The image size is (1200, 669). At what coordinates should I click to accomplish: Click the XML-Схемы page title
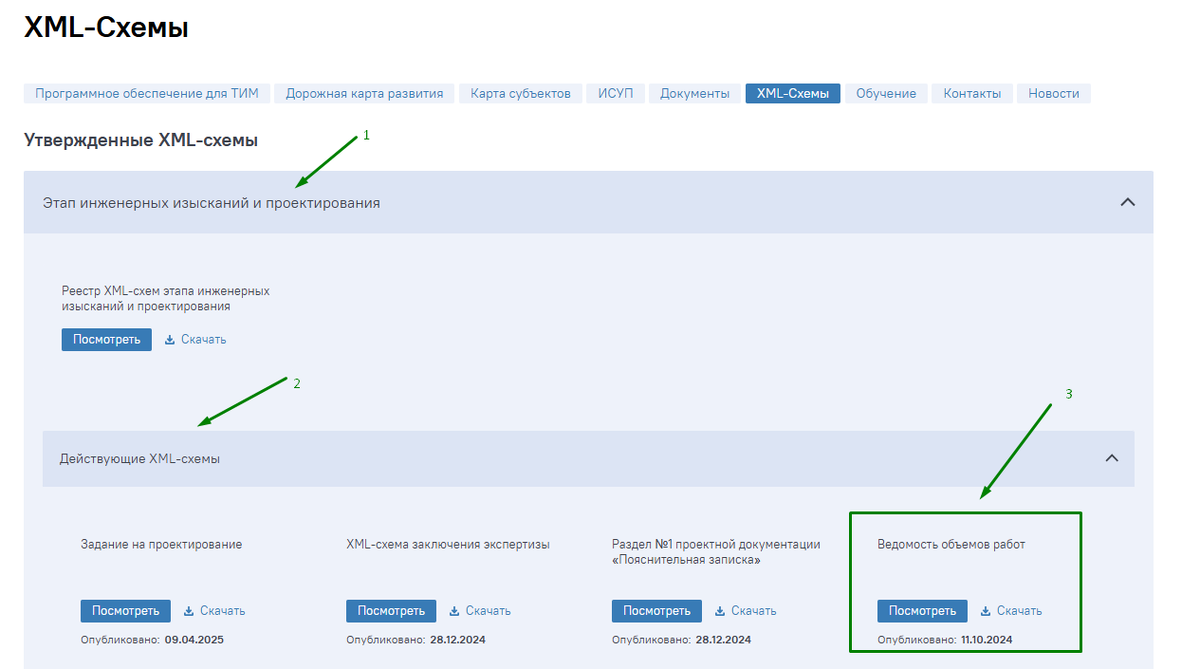tap(106, 28)
